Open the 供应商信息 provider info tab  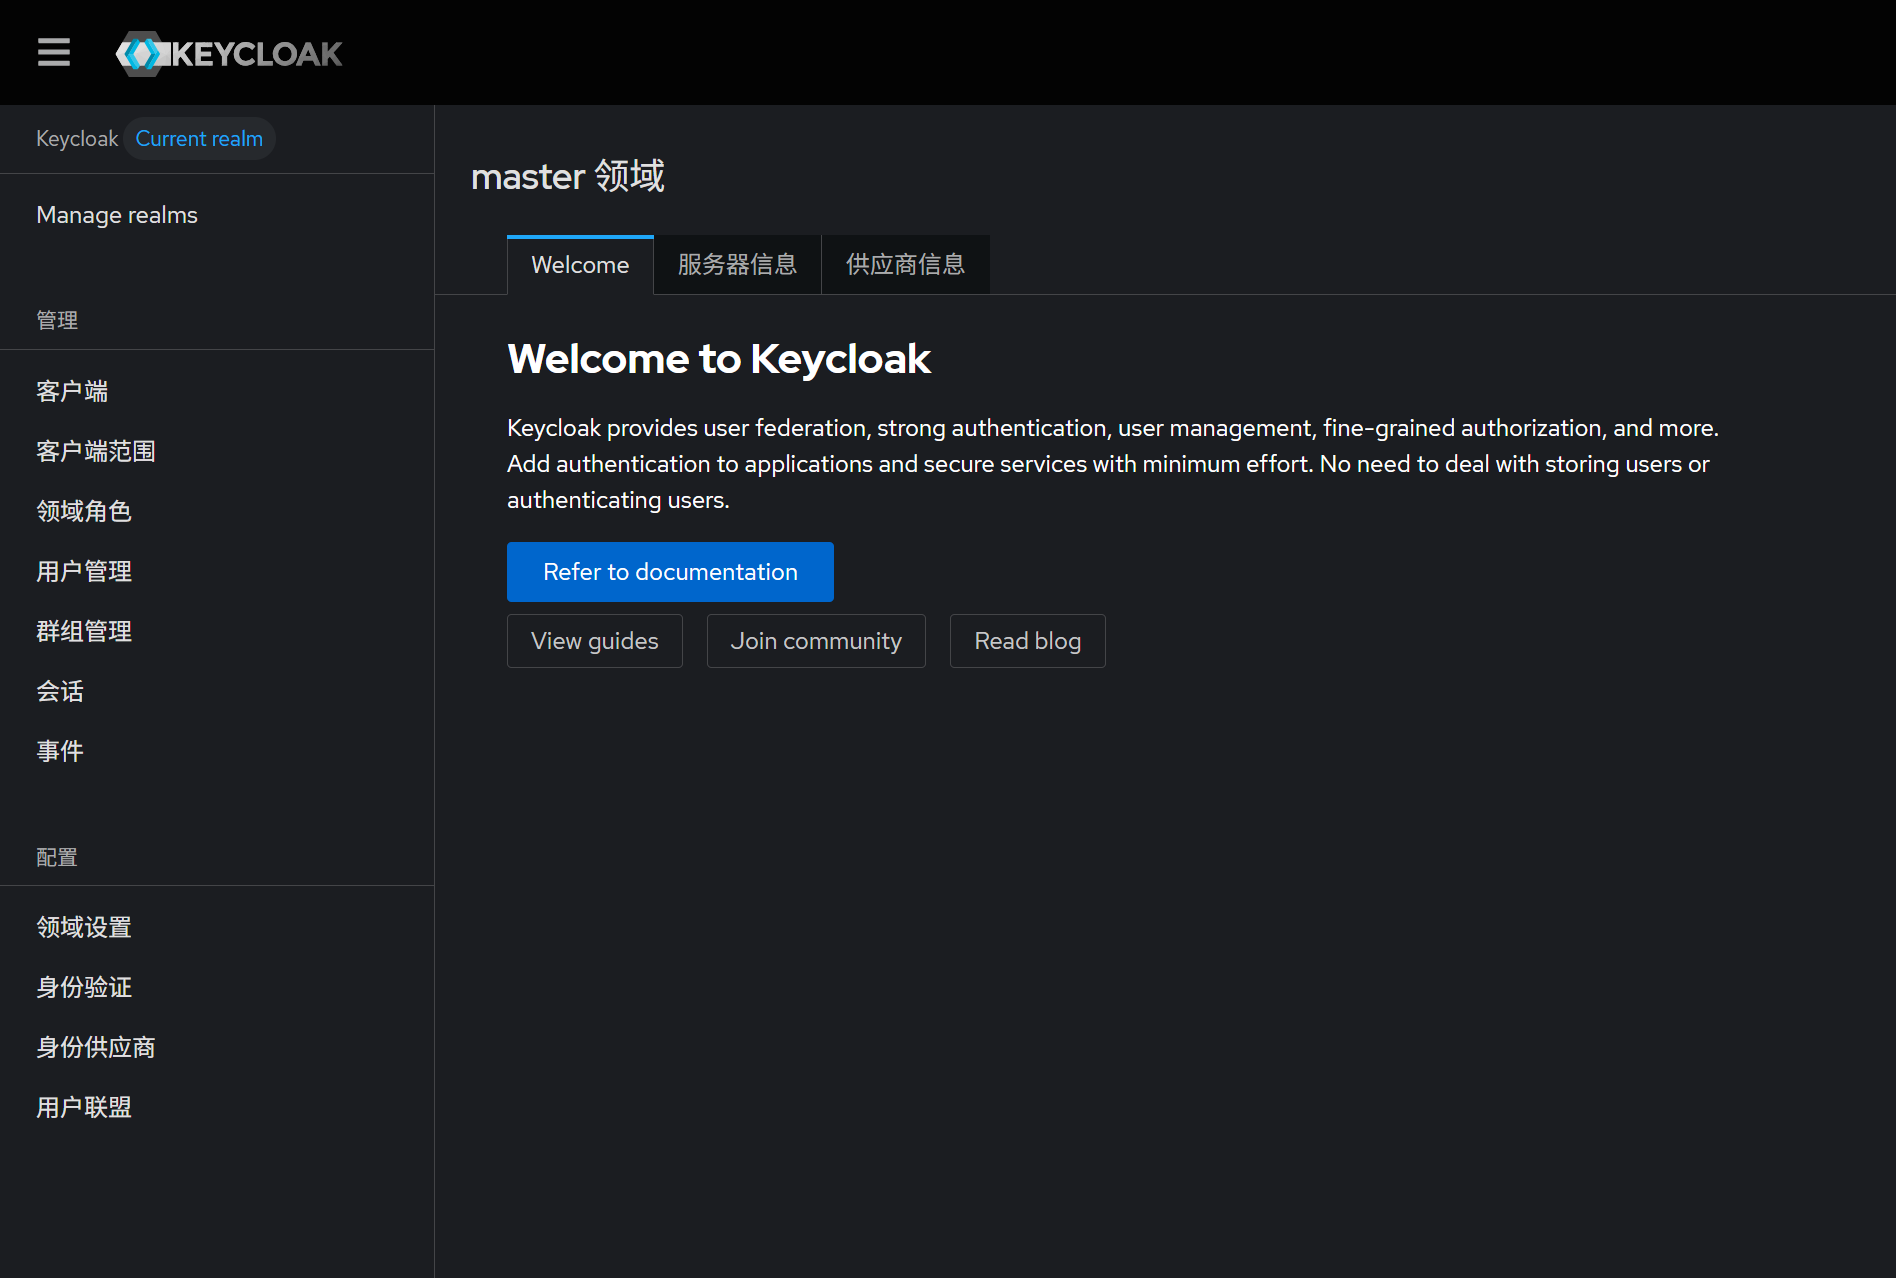pos(905,265)
